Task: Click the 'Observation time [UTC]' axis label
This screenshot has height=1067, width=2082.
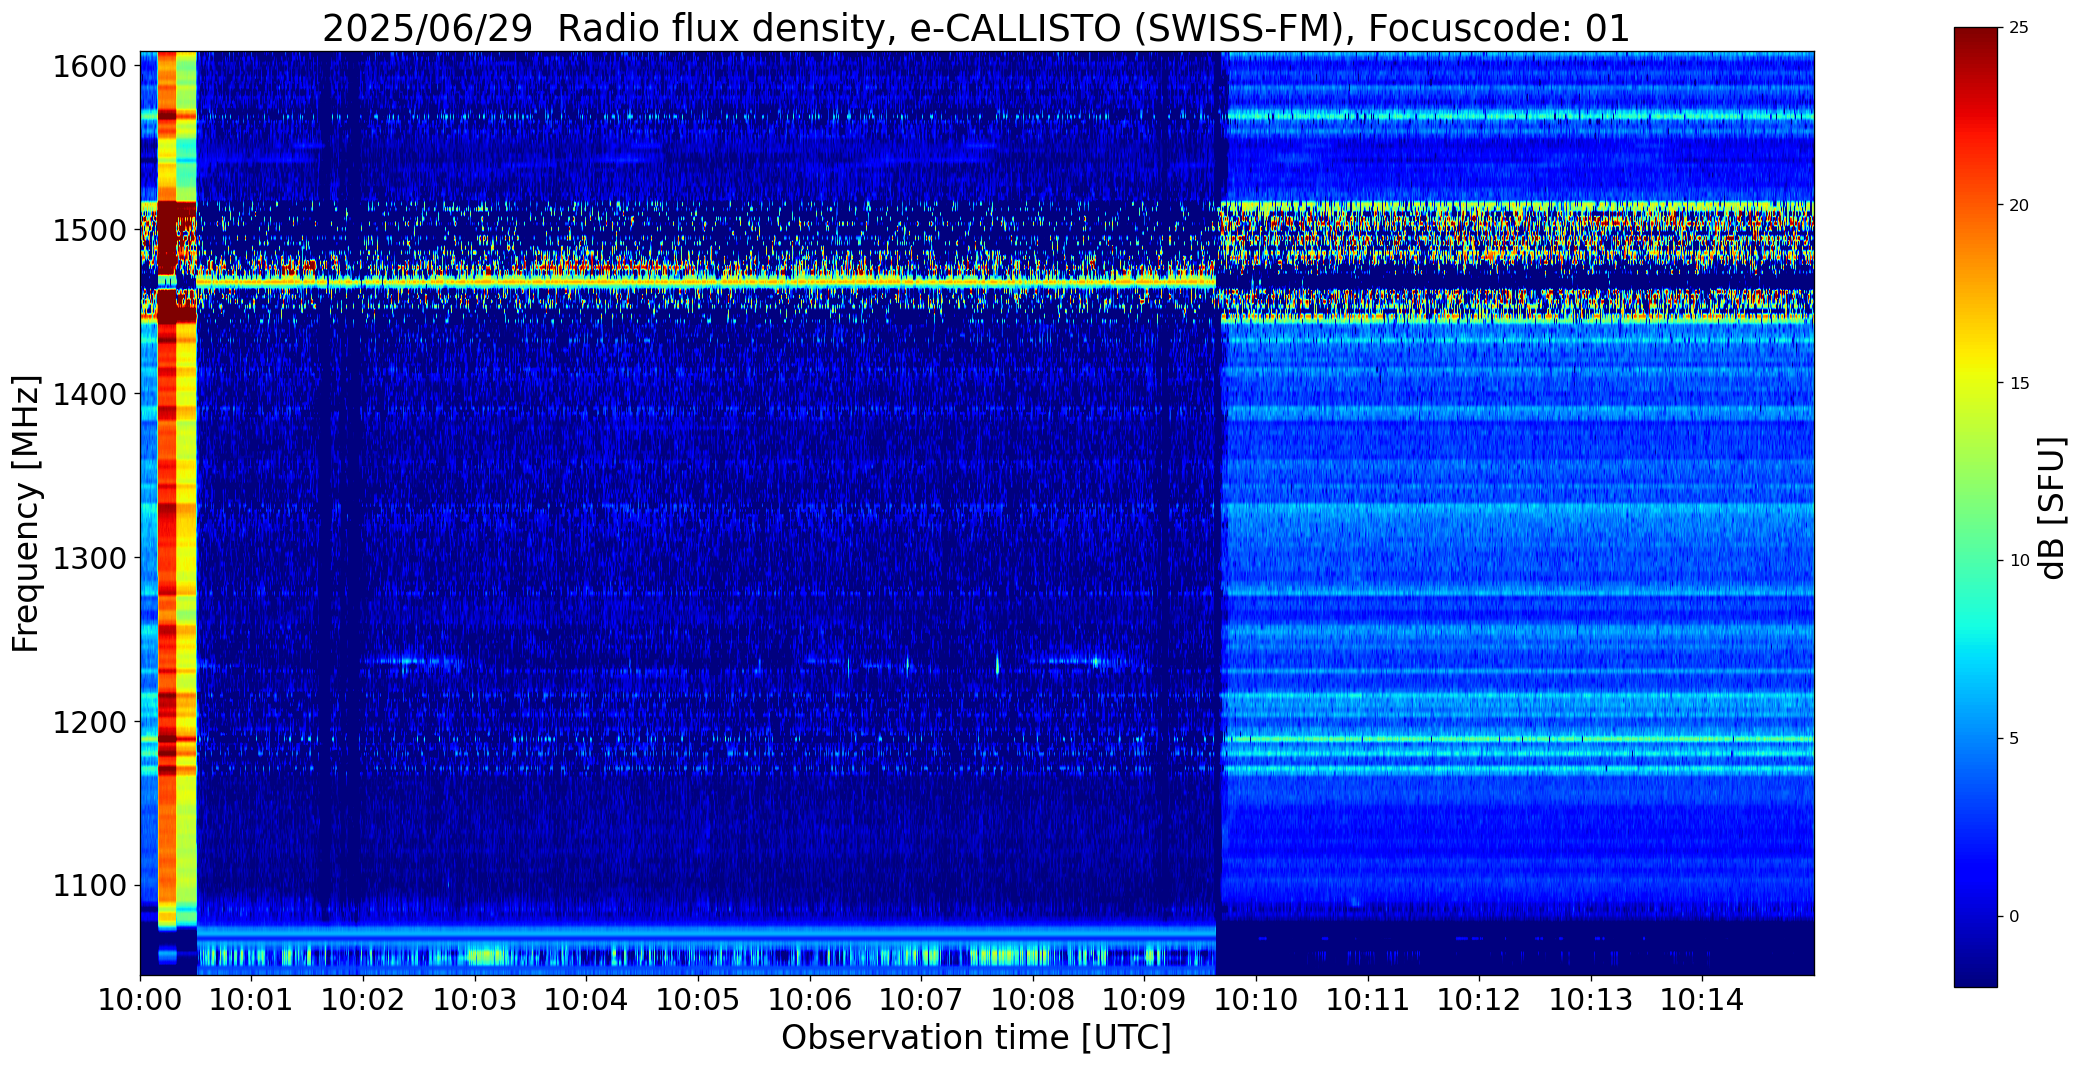Action: pos(976,1038)
